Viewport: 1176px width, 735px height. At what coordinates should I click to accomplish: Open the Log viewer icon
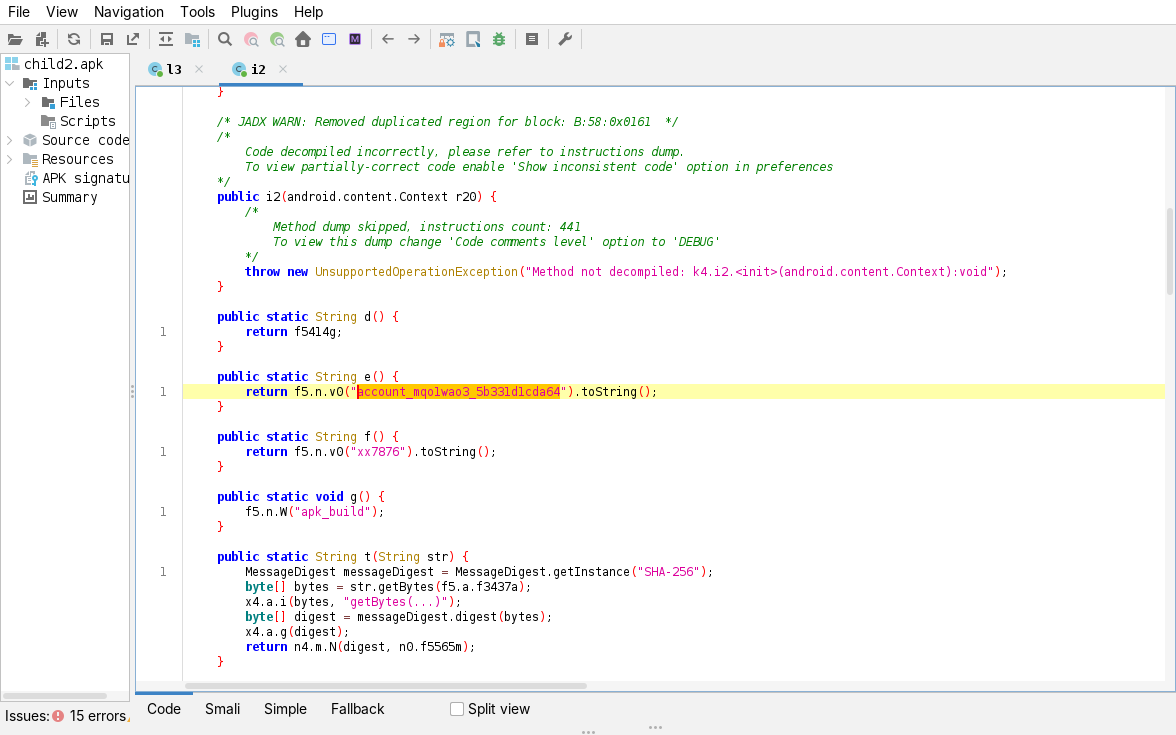pyautogui.click(x=532, y=40)
